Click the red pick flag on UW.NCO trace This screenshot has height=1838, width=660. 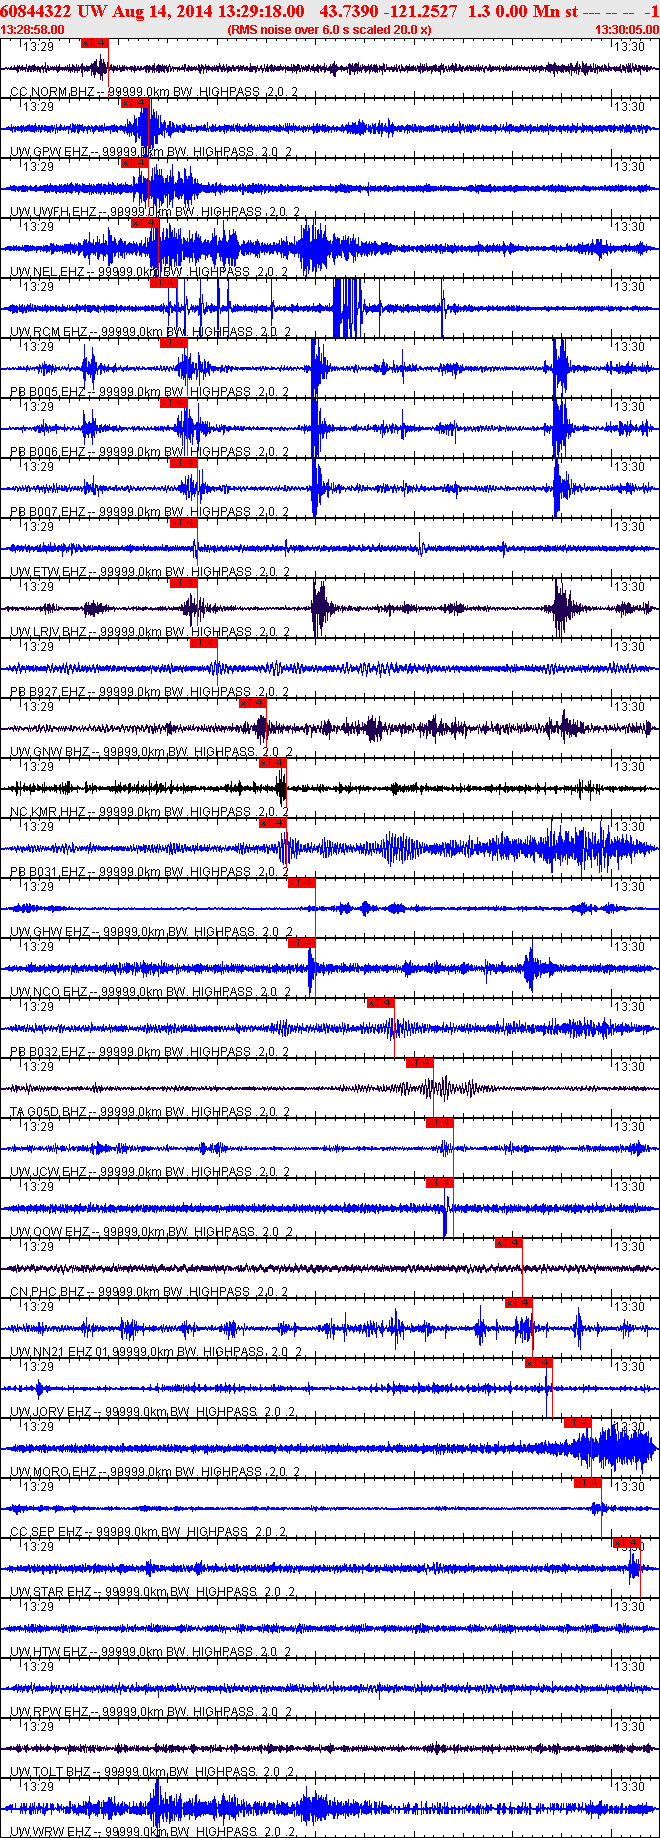tap(302, 943)
